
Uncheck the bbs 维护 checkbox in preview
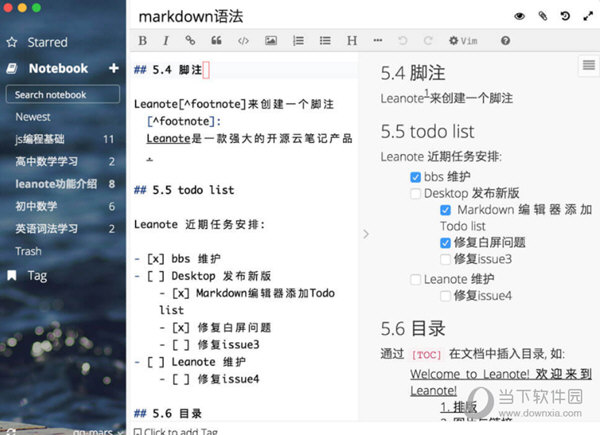coord(415,177)
